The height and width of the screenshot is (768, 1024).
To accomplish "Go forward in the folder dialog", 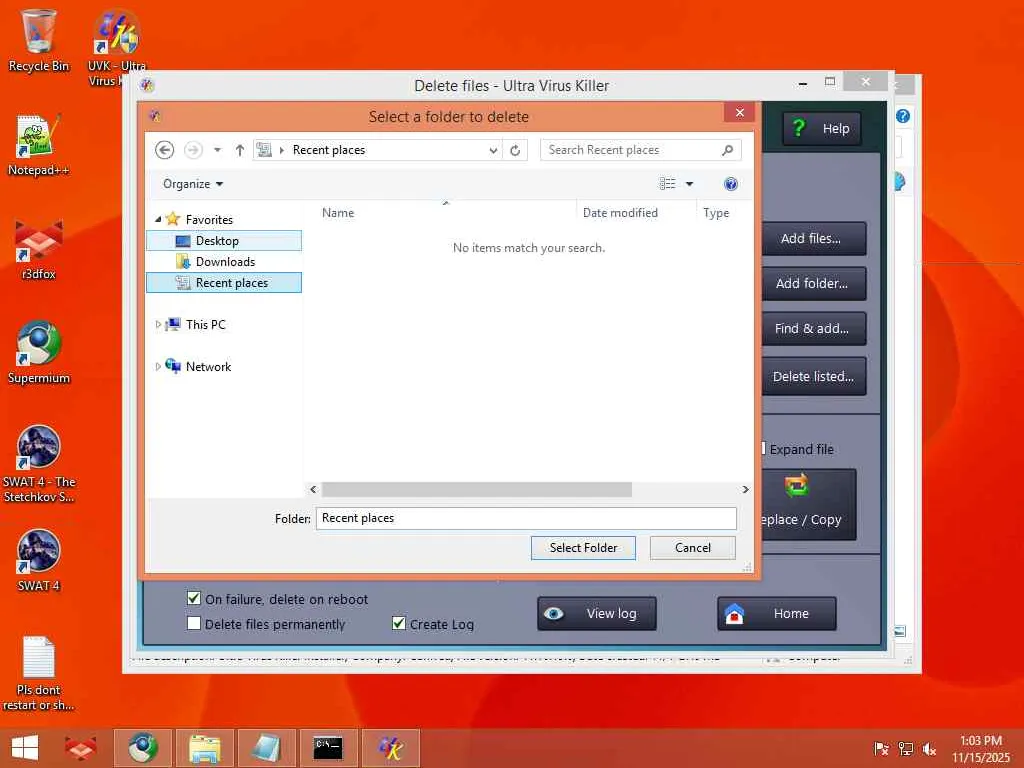I will pos(193,150).
